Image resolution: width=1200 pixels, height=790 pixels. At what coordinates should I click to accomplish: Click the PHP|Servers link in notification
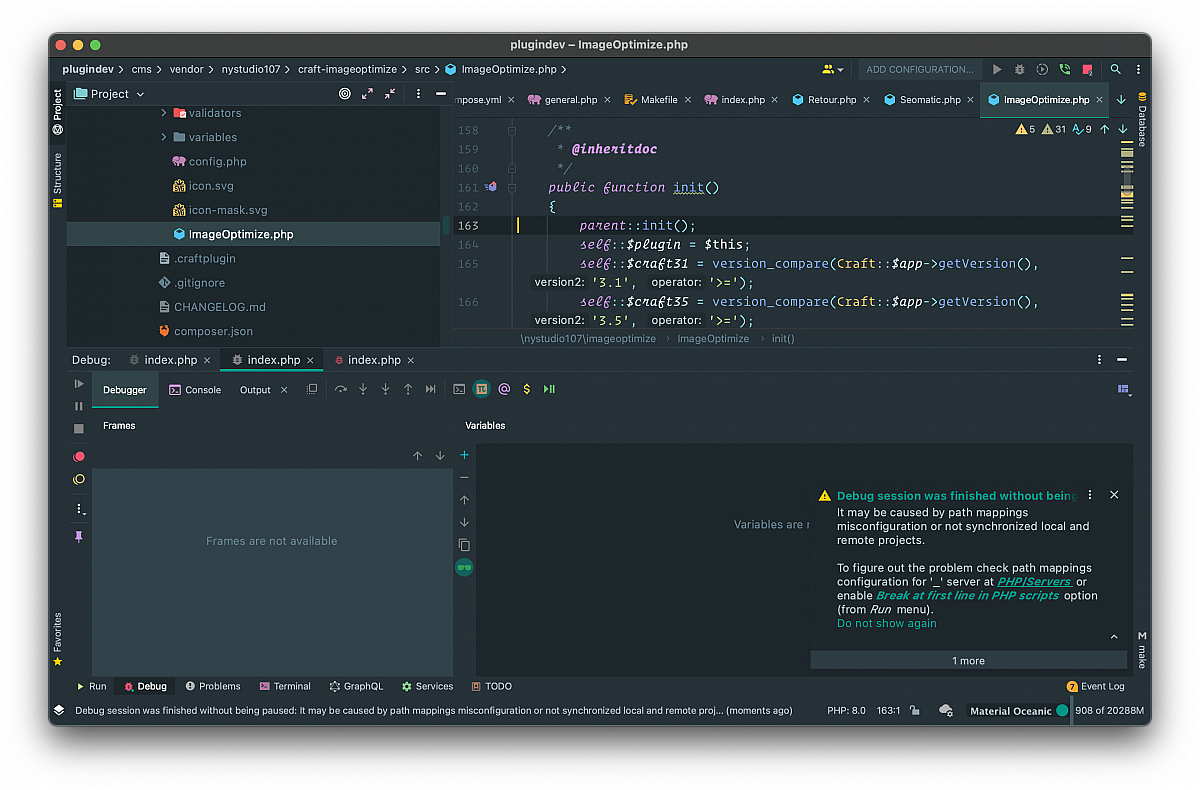(1034, 581)
